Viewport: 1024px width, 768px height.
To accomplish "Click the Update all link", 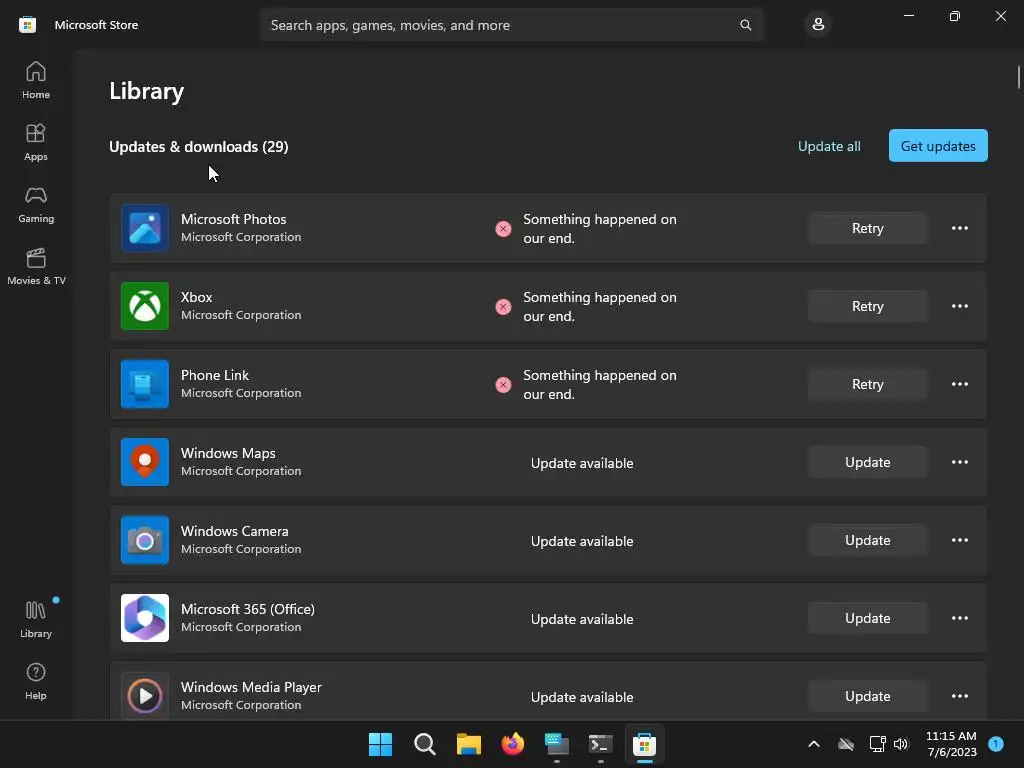I will click(829, 146).
